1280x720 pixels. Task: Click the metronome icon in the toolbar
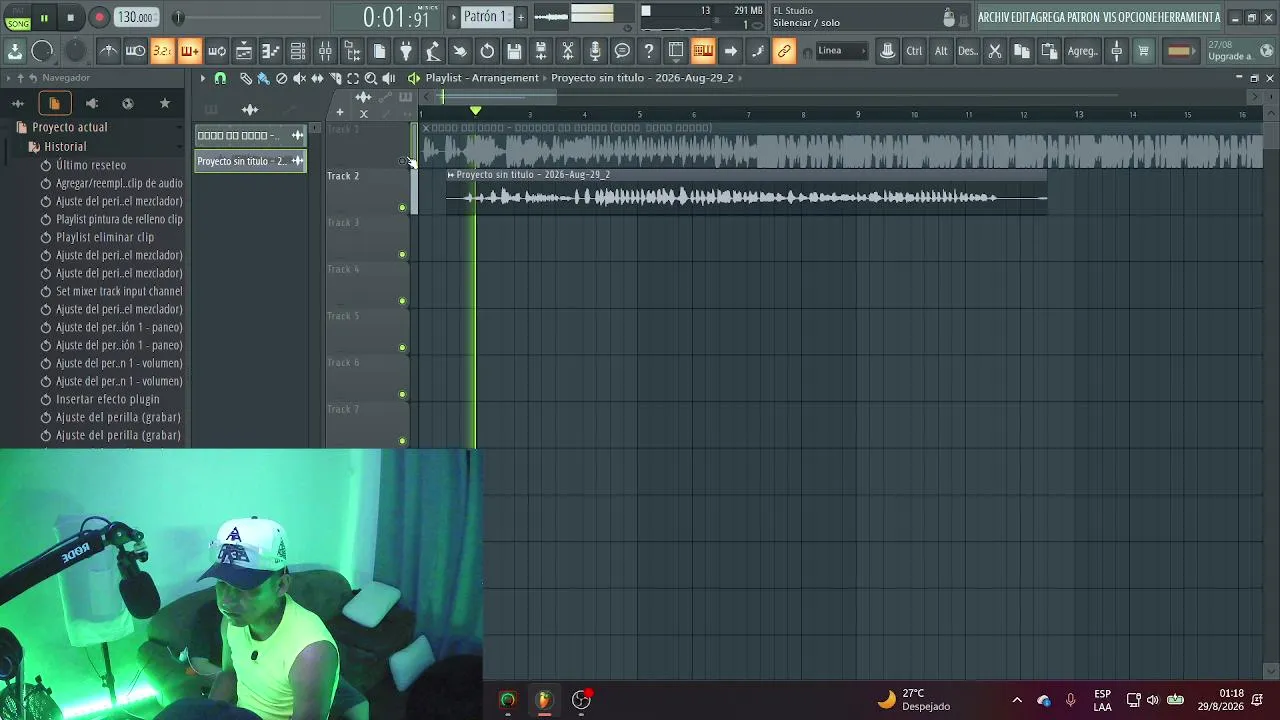[x=108, y=51]
